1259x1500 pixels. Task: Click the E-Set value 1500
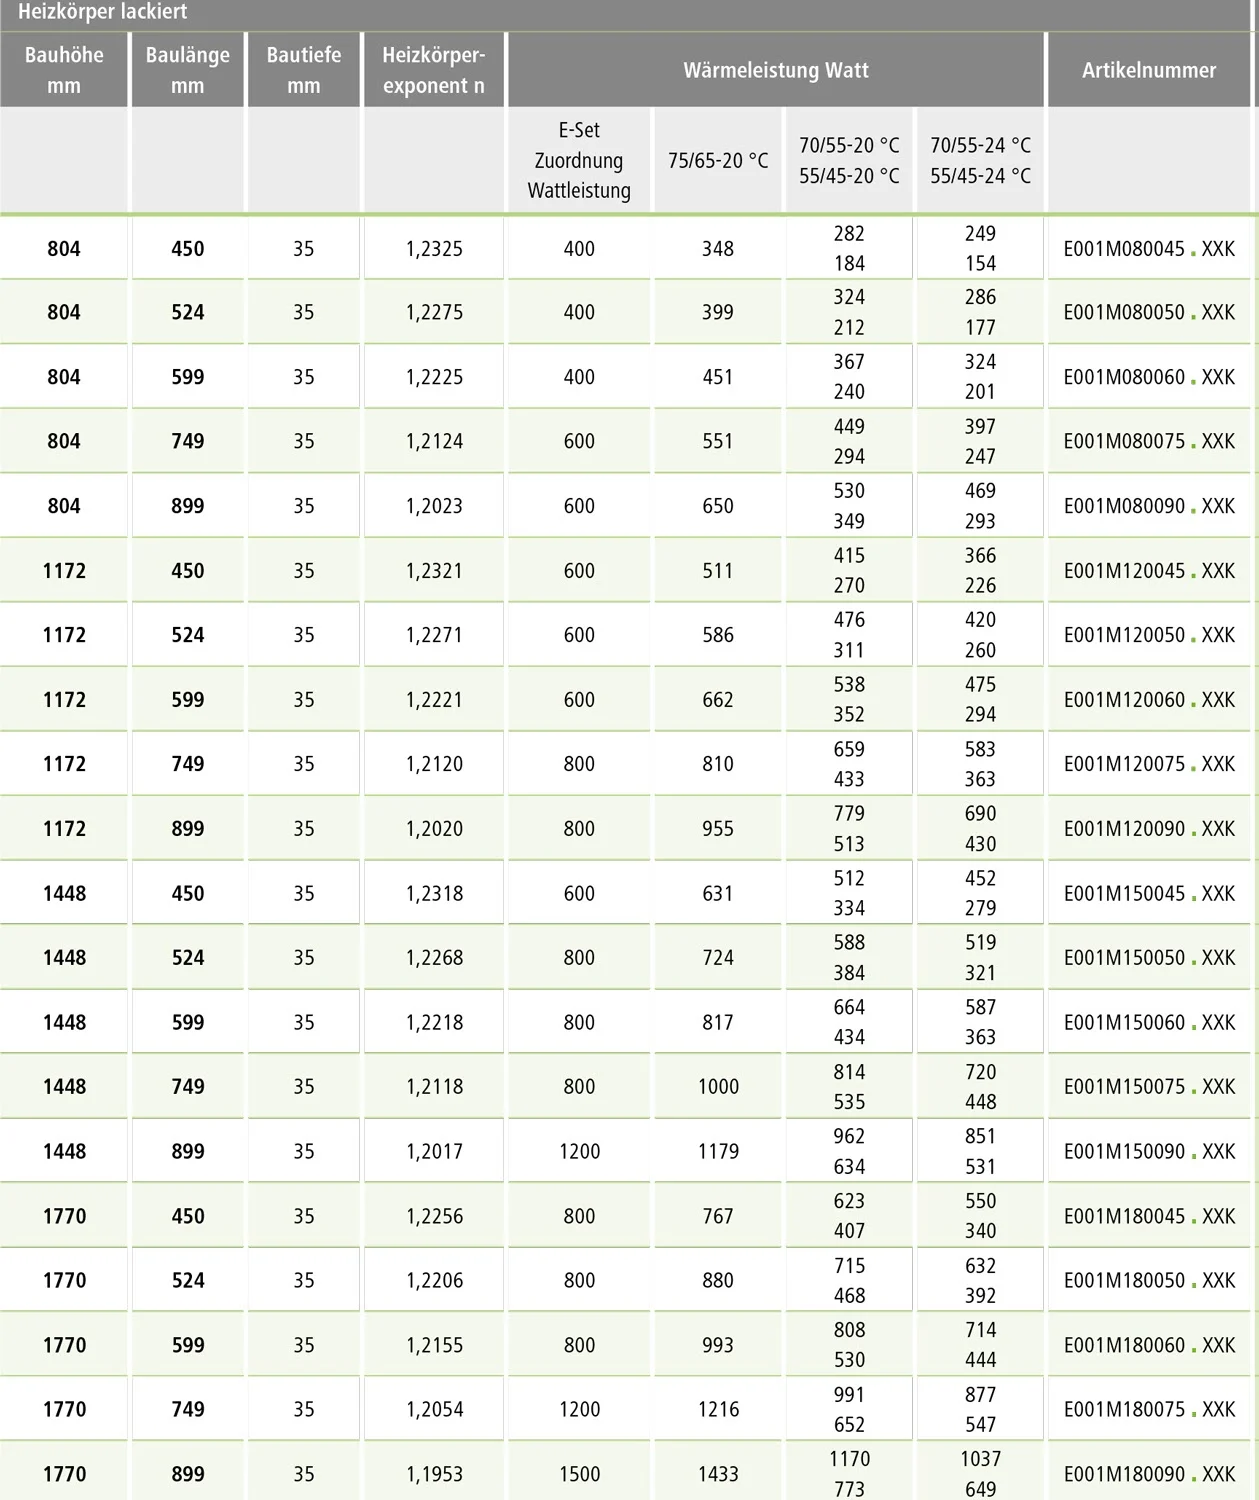tap(579, 1474)
